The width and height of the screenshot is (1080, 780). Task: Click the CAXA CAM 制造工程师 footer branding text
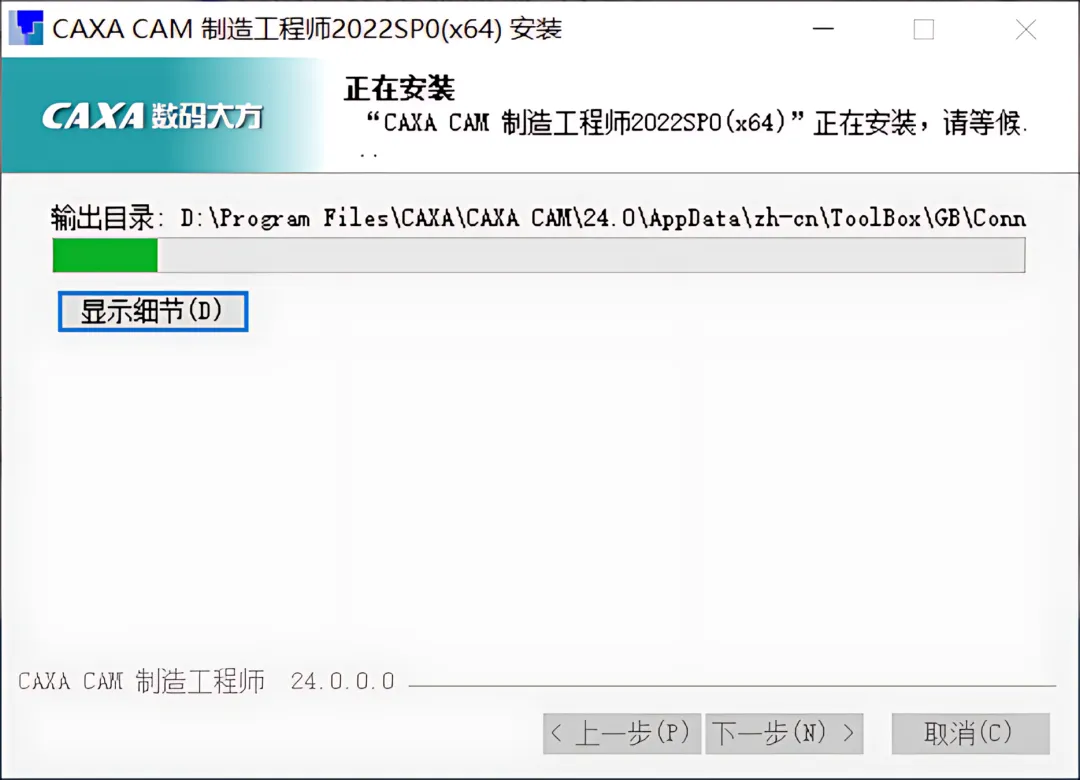click(x=141, y=681)
